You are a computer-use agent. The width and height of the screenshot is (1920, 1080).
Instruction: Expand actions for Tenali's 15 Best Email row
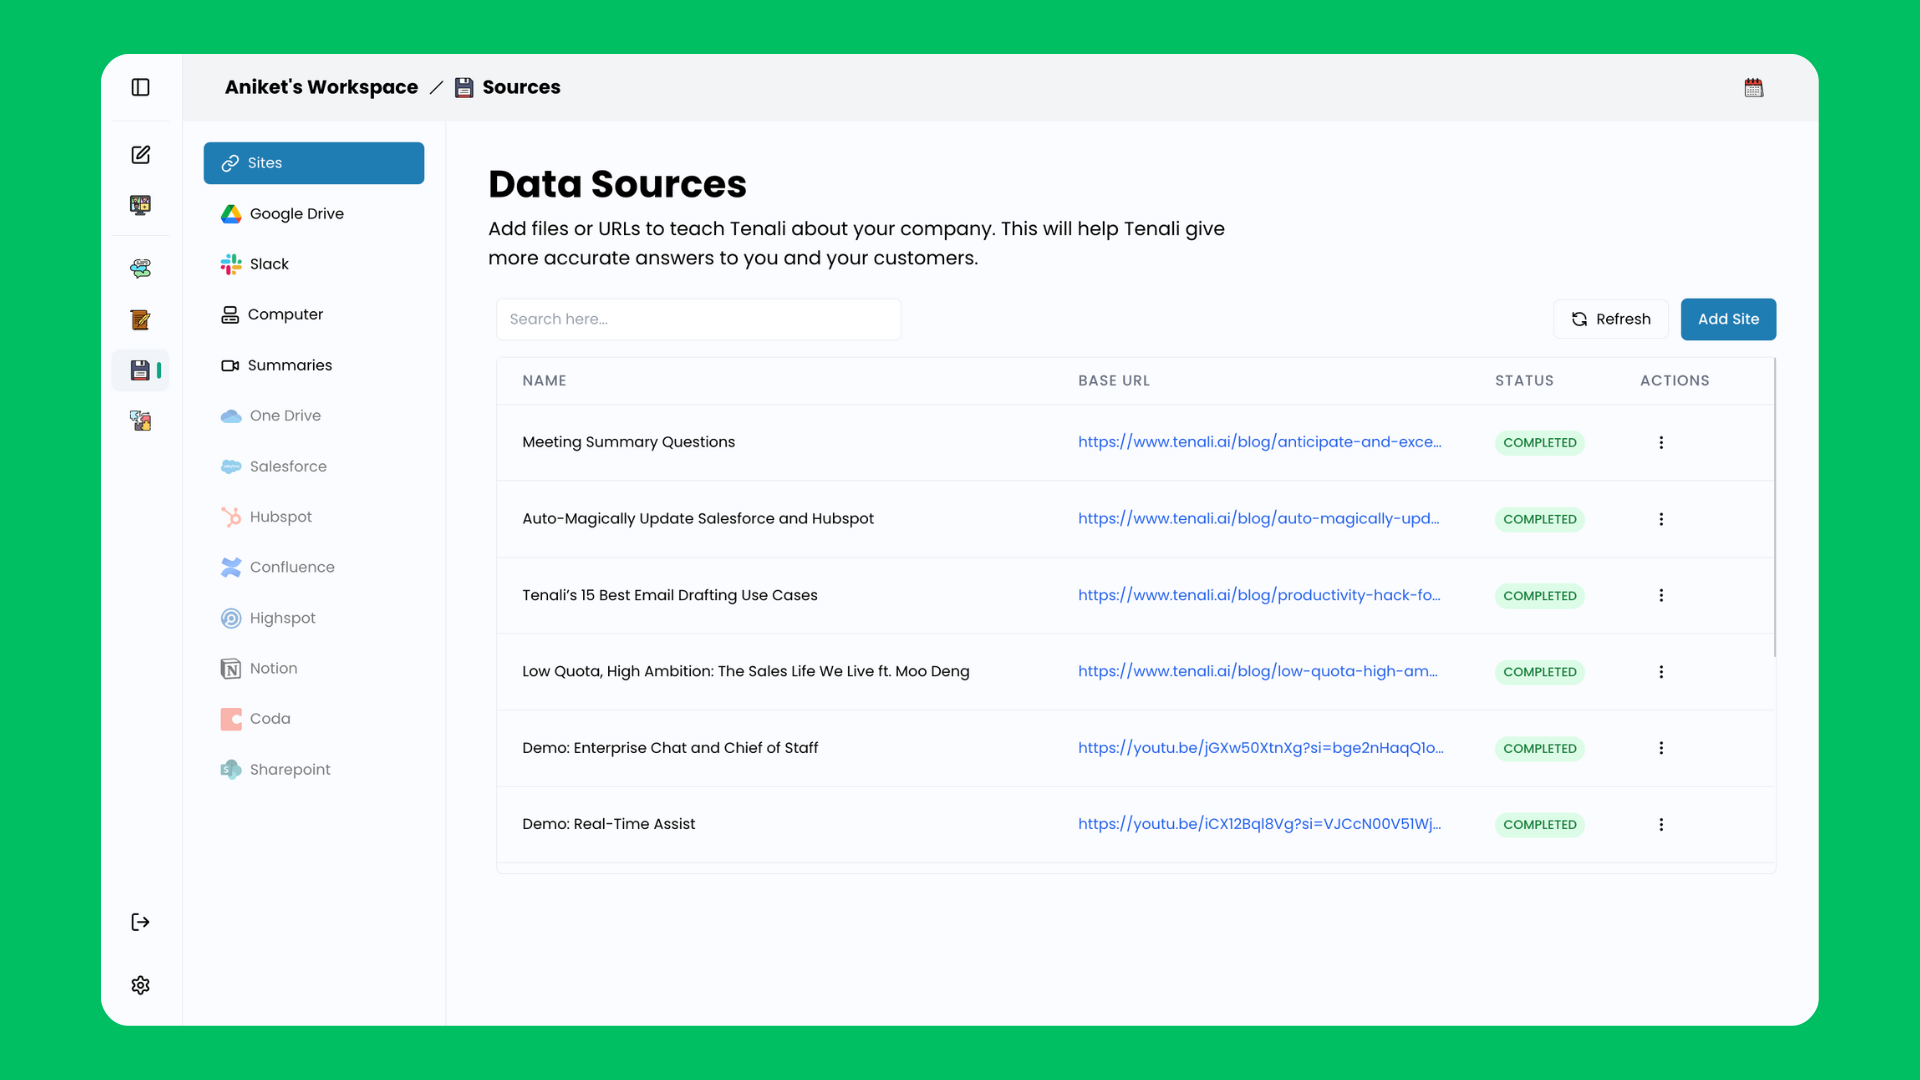[1661, 595]
